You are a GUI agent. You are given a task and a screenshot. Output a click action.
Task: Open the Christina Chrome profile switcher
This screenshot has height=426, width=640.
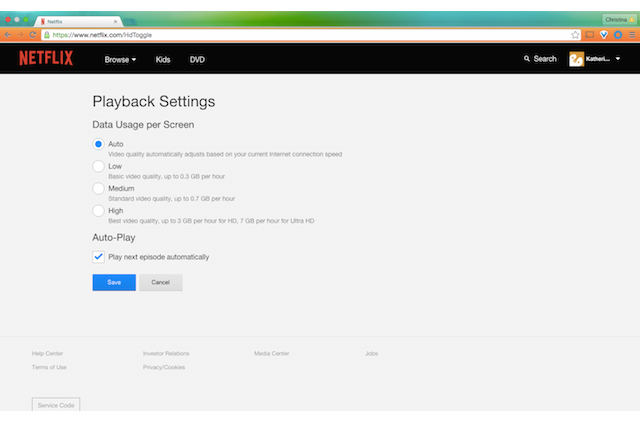point(616,19)
